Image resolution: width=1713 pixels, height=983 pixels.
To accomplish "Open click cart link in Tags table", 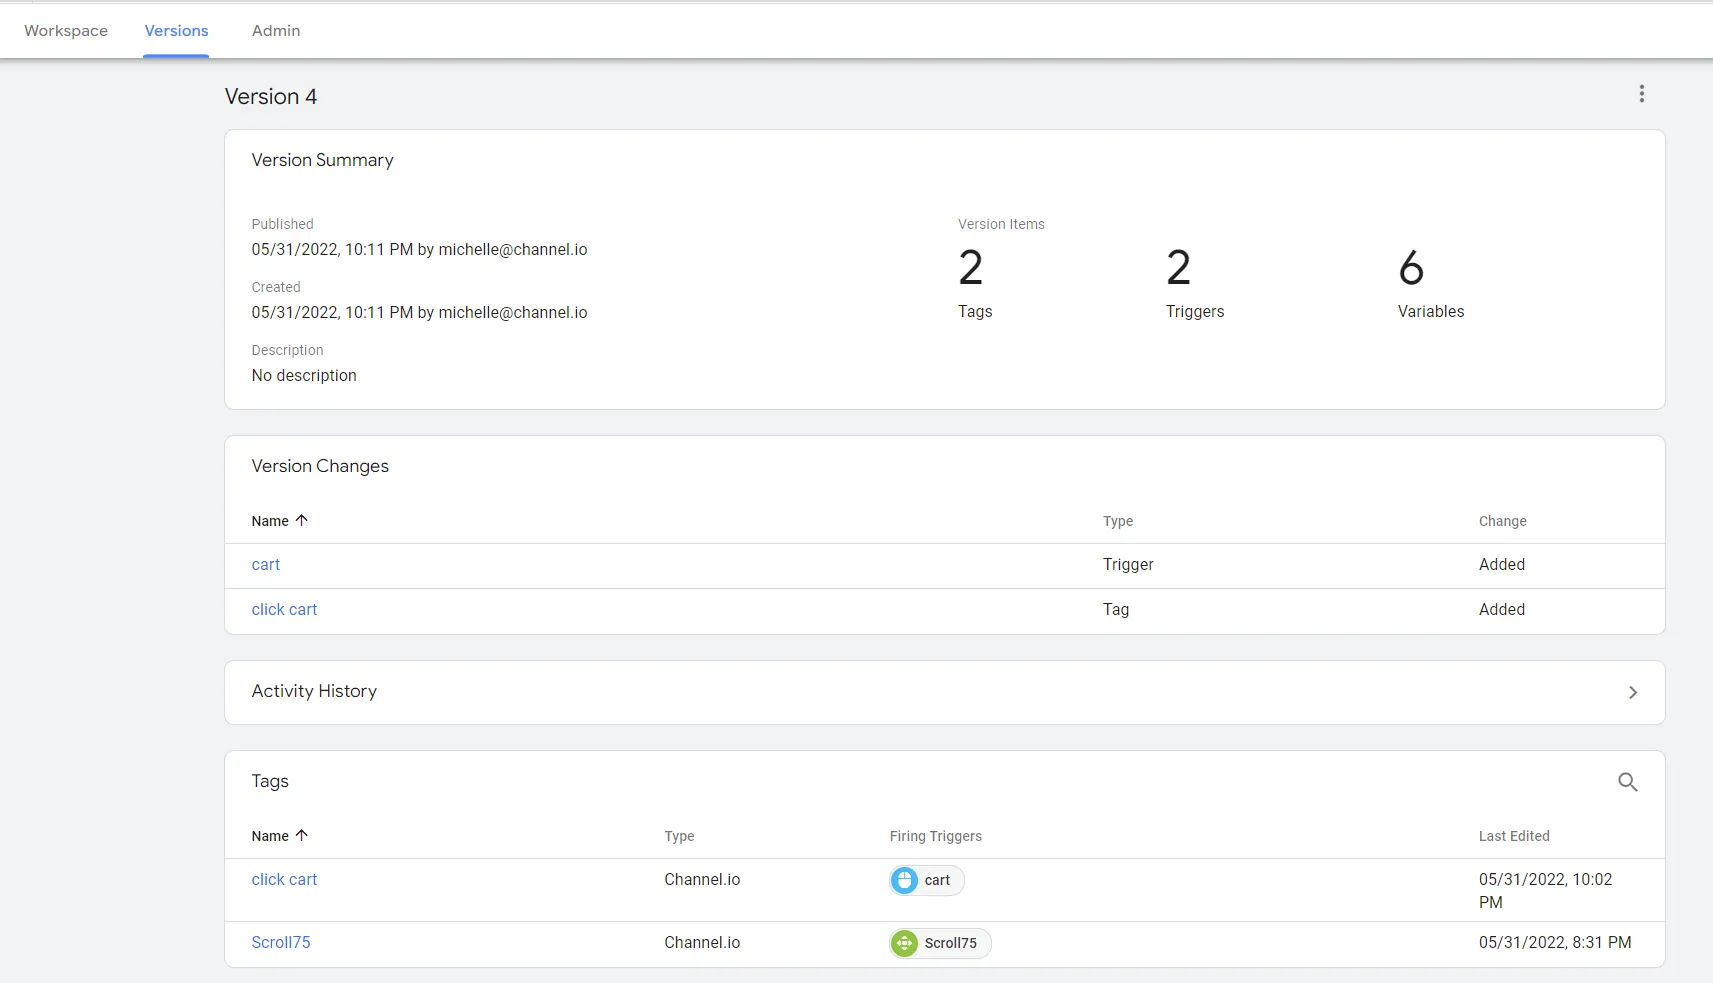I will [284, 880].
